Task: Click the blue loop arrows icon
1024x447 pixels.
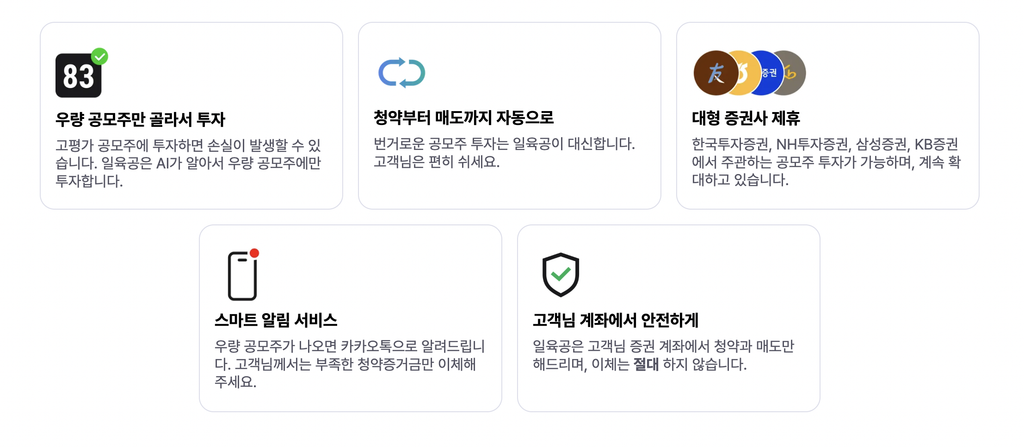Action: 402,73
